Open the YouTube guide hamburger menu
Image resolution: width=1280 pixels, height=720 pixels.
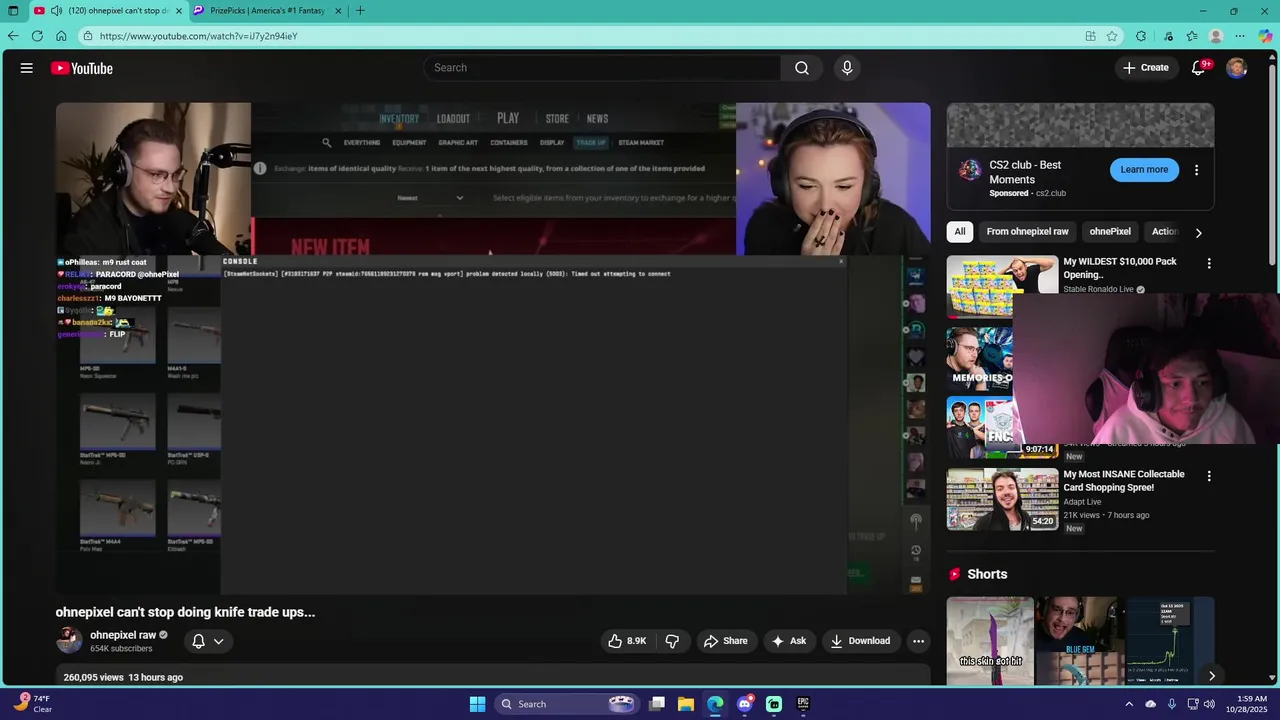(27, 68)
